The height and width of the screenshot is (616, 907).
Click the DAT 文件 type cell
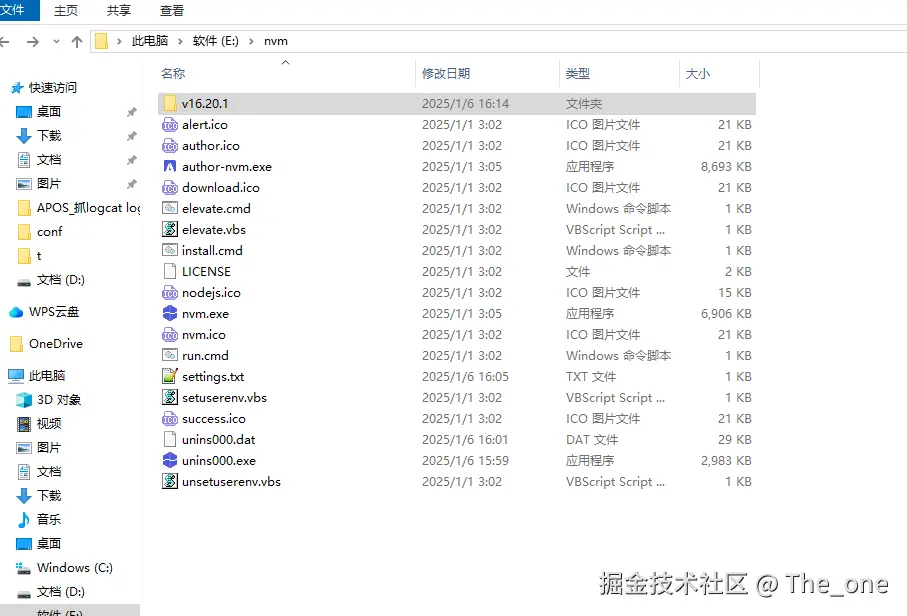click(592, 440)
